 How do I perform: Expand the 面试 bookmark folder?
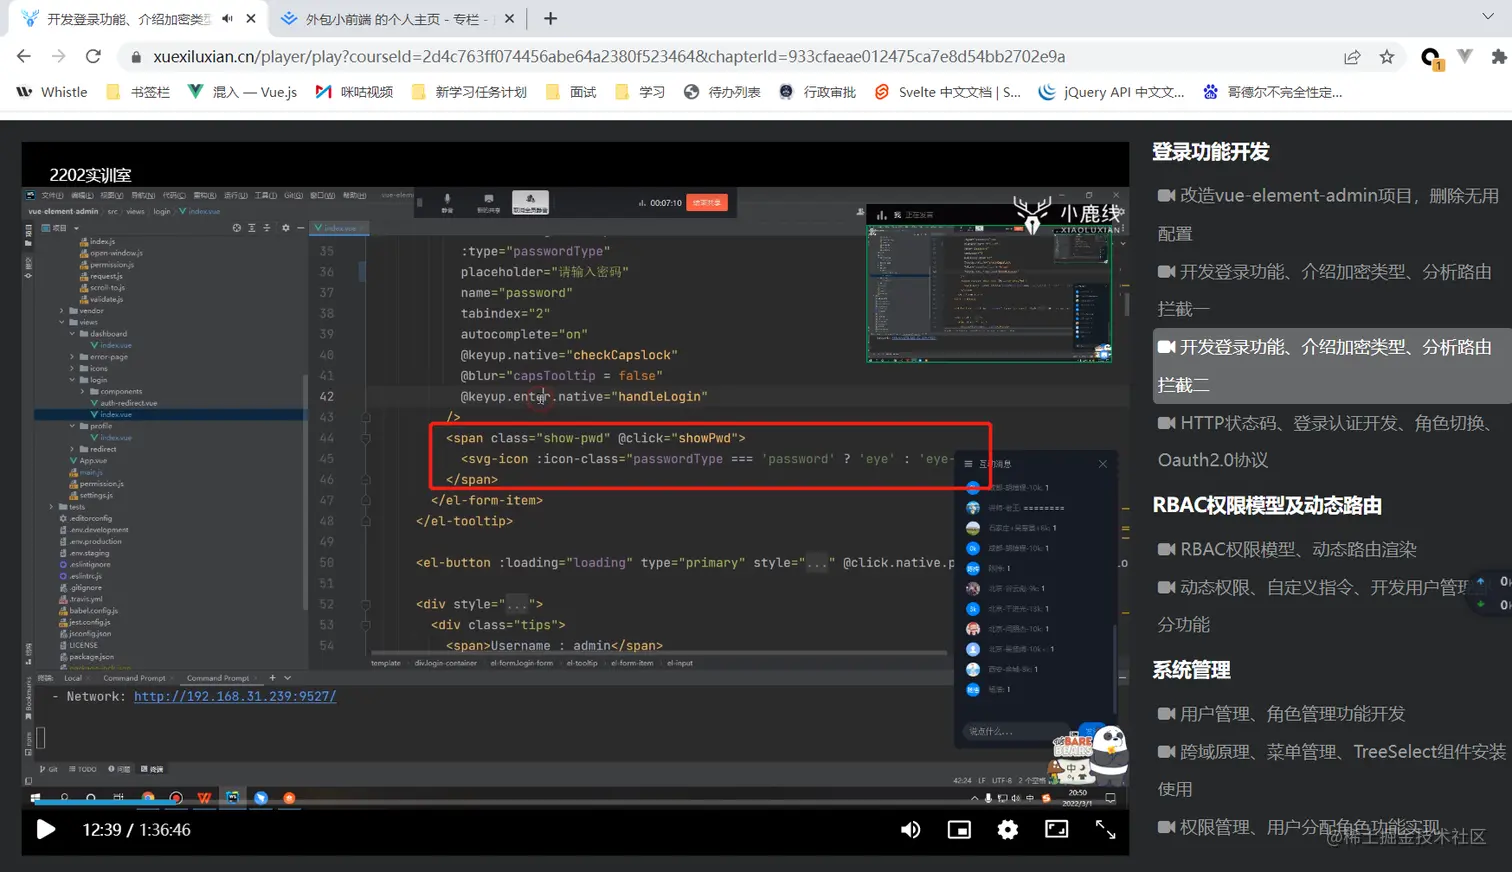pos(572,92)
